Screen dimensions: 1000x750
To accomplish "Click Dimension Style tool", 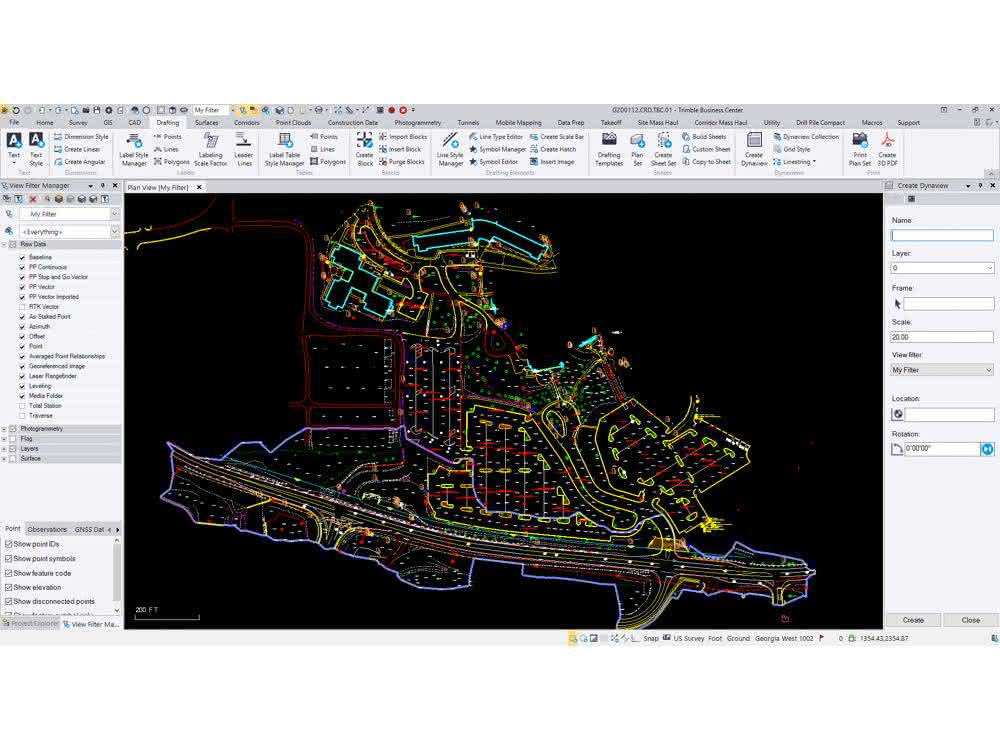I will [81, 136].
